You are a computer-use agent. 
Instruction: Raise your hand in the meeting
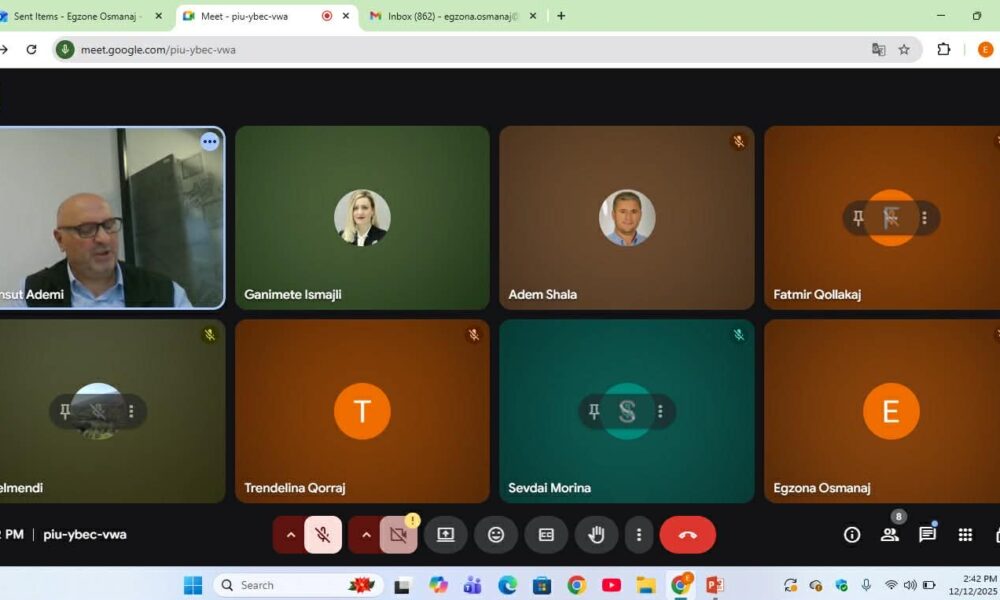point(596,535)
